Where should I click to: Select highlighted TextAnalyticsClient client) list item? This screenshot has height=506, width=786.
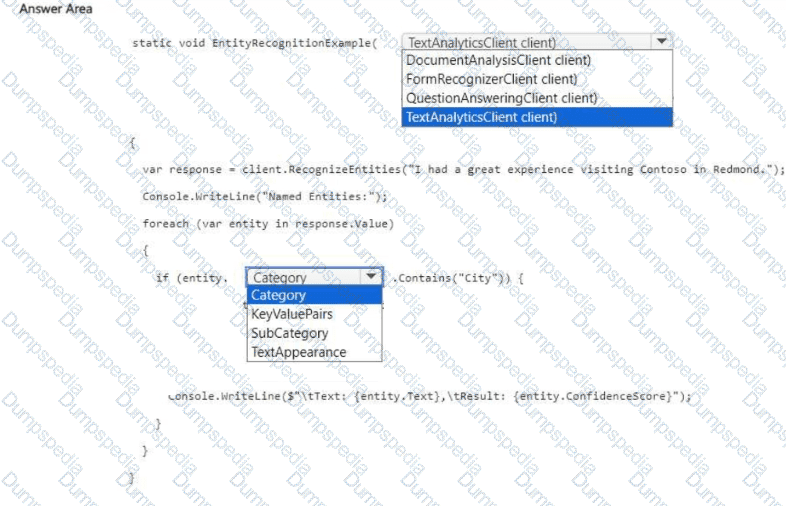tap(481, 117)
